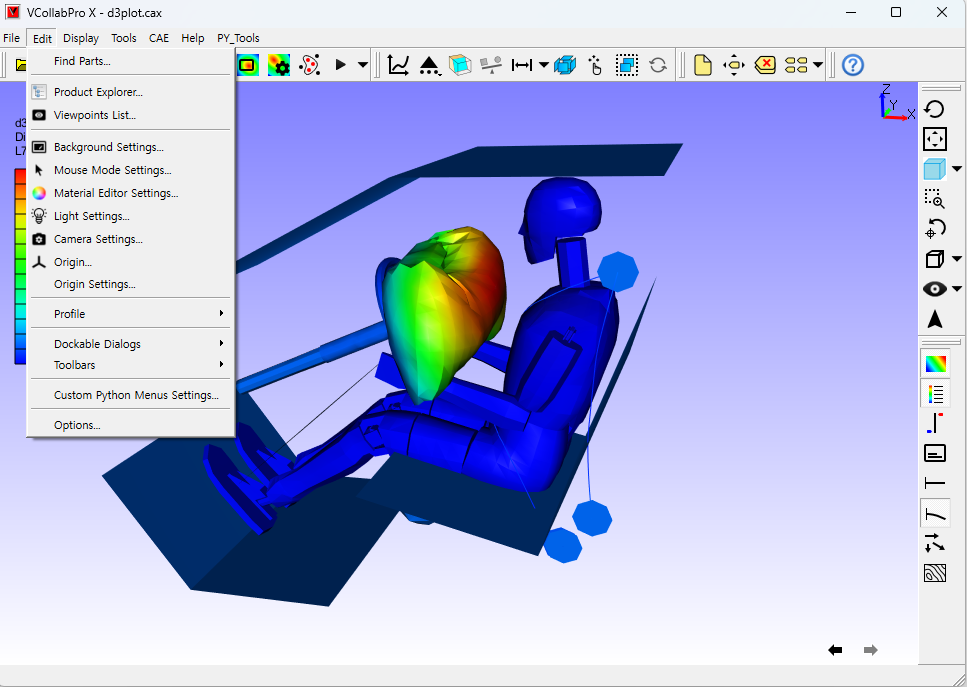Toggle the color plot rainbow sidebar icon
Image resolution: width=967 pixels, height=687 pixels.
pos(936,364)
